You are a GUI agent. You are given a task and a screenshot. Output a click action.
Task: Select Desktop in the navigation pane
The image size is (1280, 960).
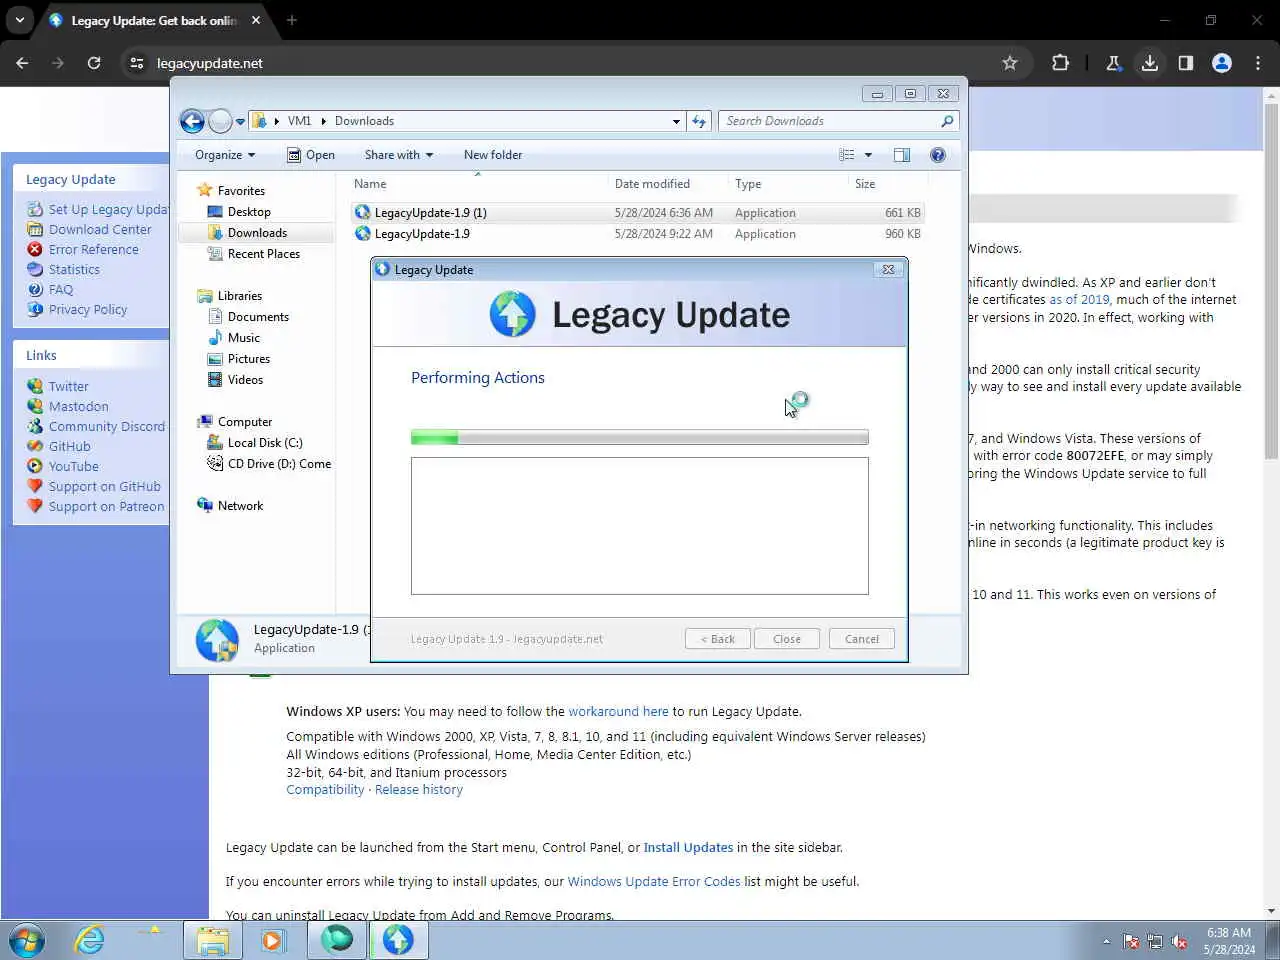click(249, 212)
